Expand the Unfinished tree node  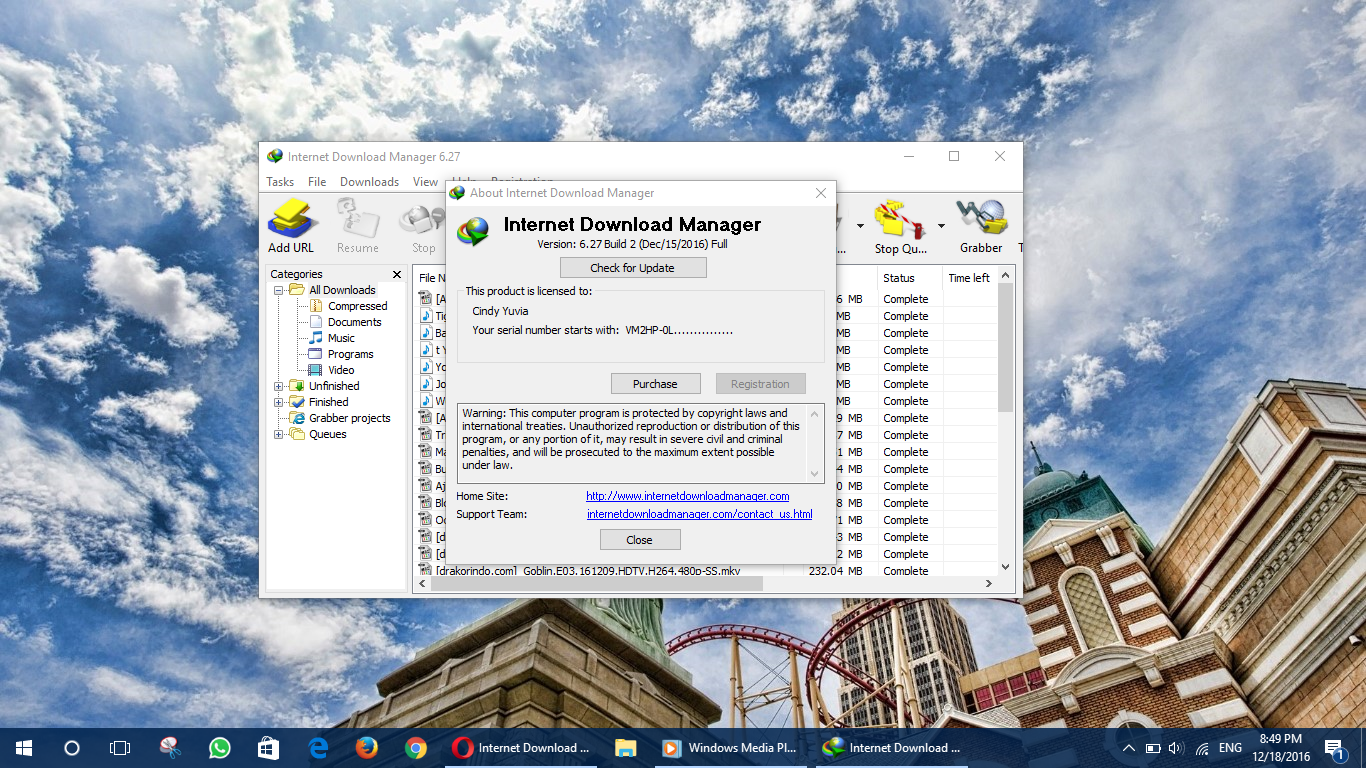[279, 386]
